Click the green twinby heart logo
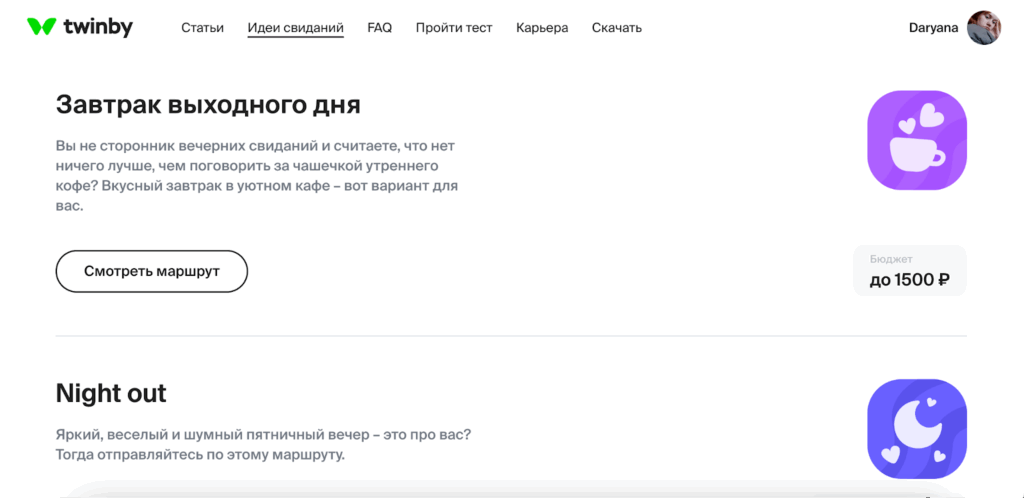The height and width of the screenshot is (498, 1024). (41, 27)
